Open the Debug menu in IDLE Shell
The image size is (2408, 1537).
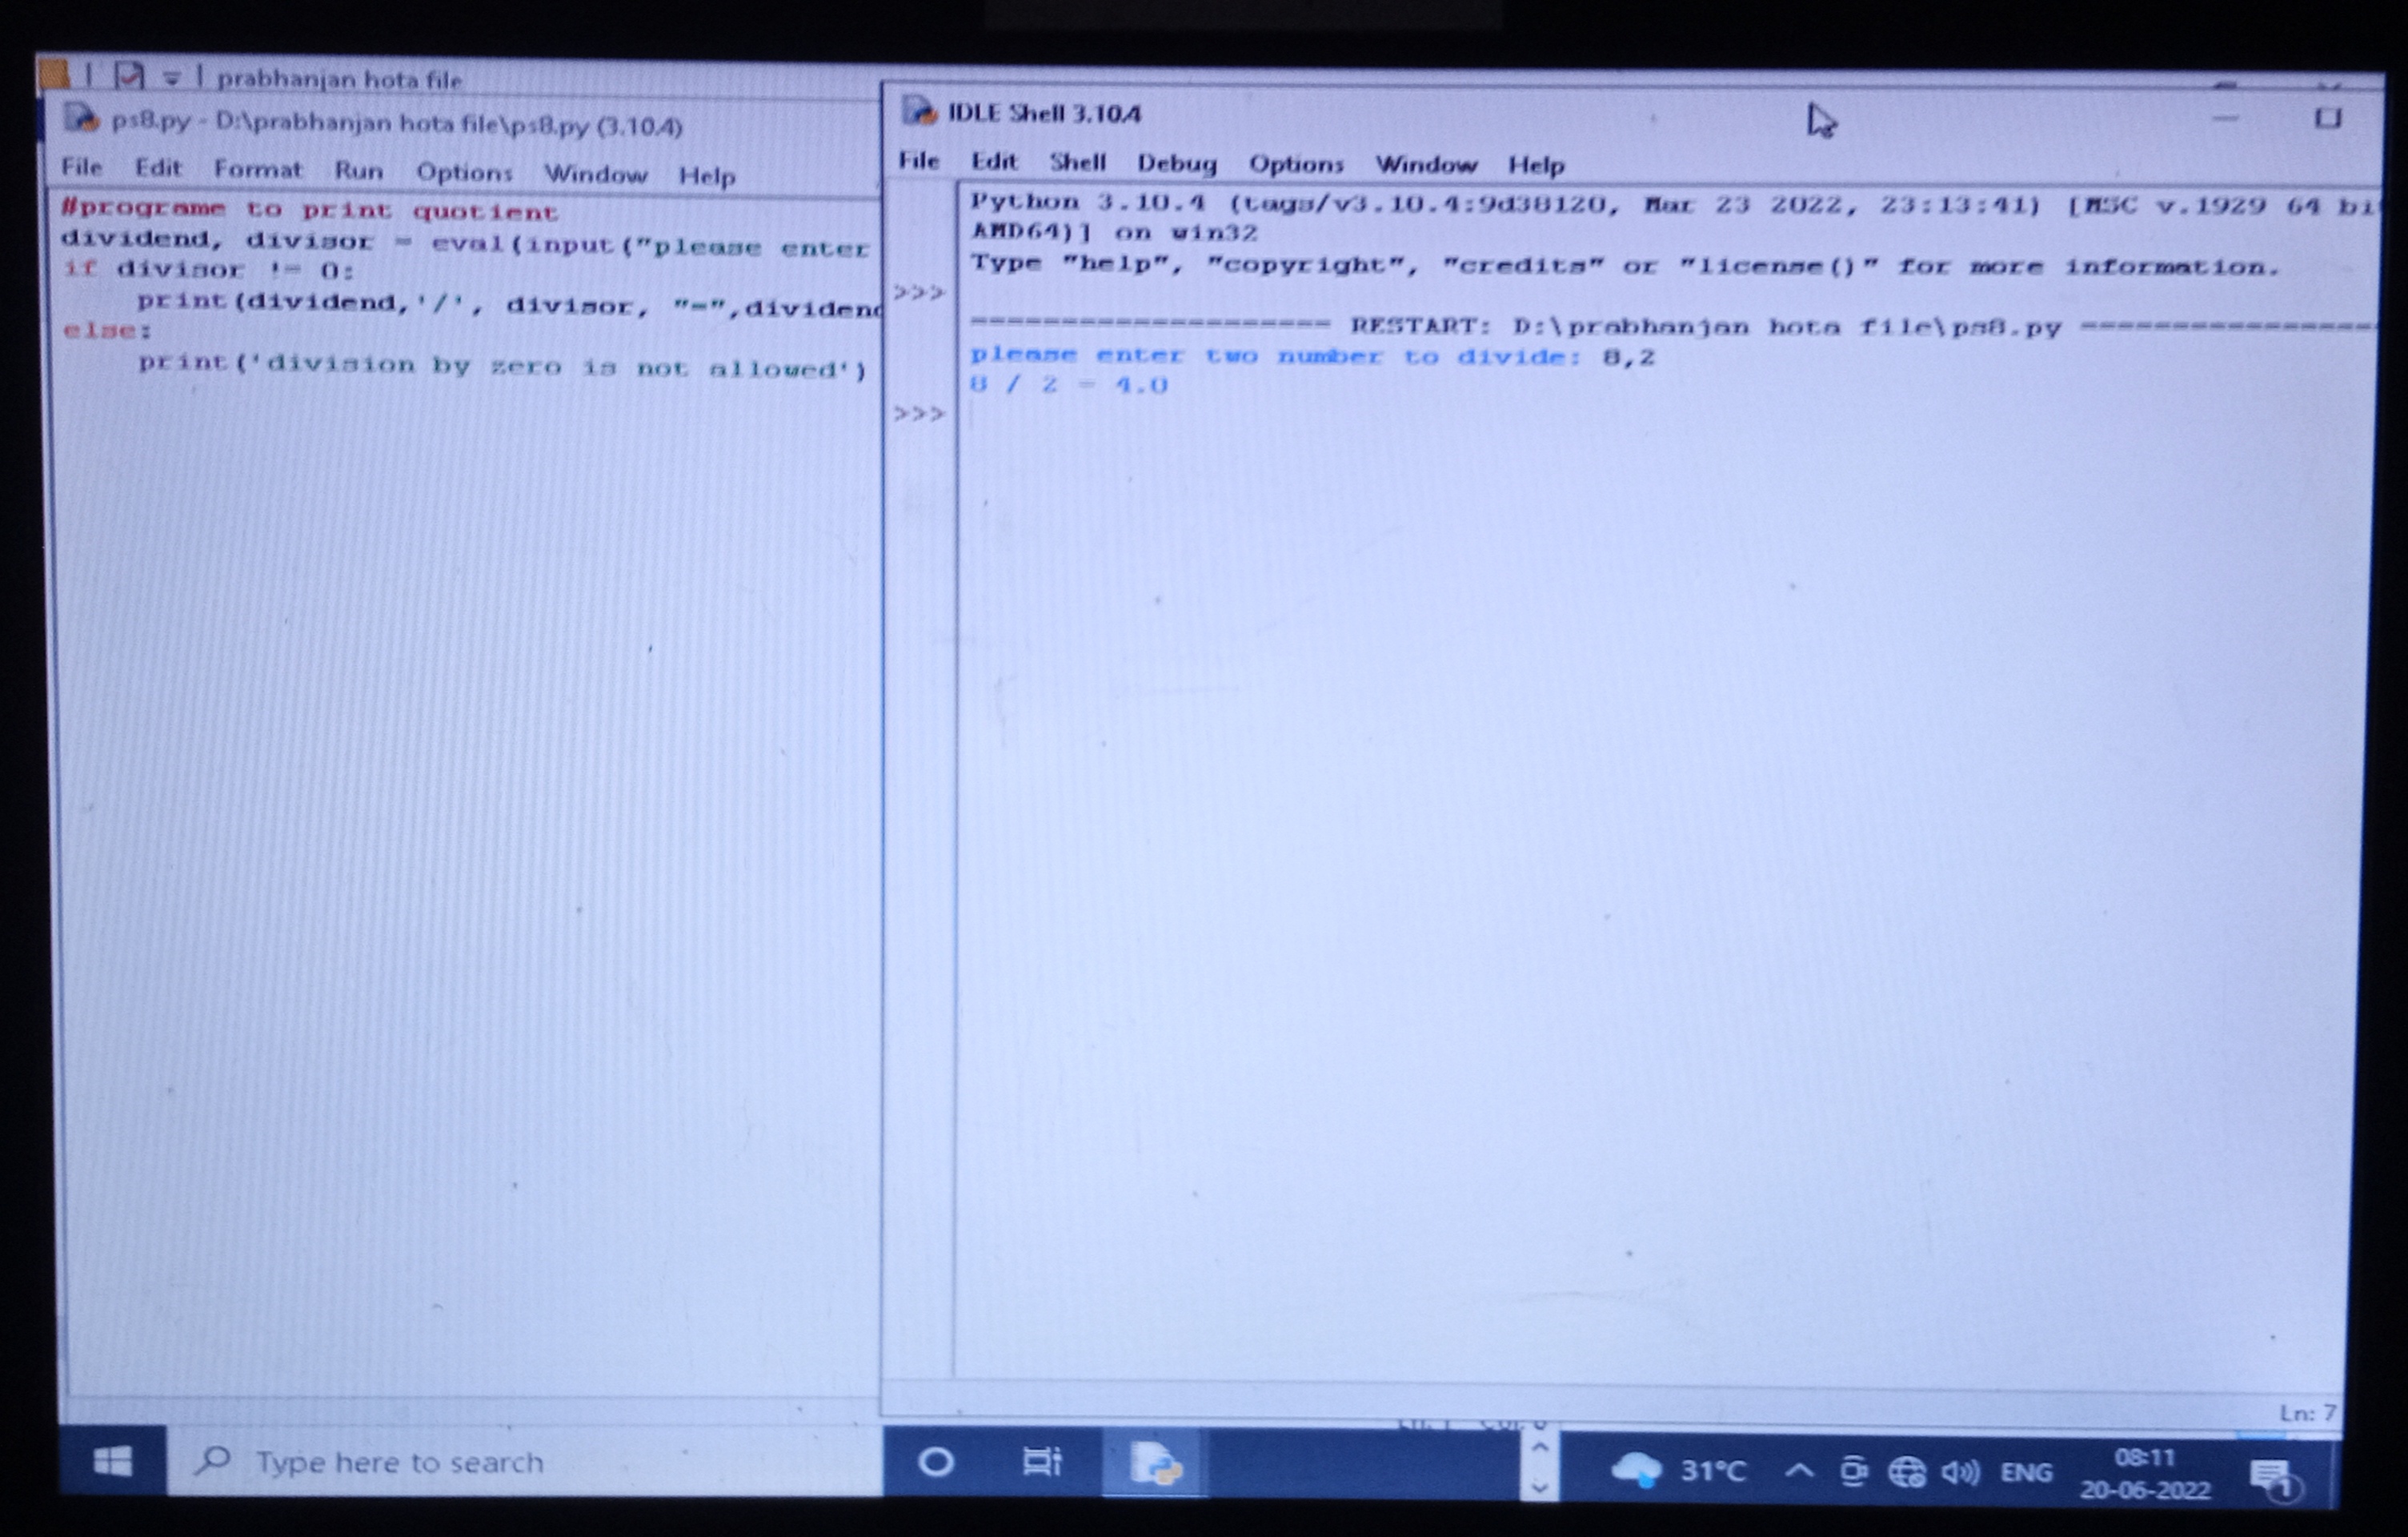point(1176,163)
